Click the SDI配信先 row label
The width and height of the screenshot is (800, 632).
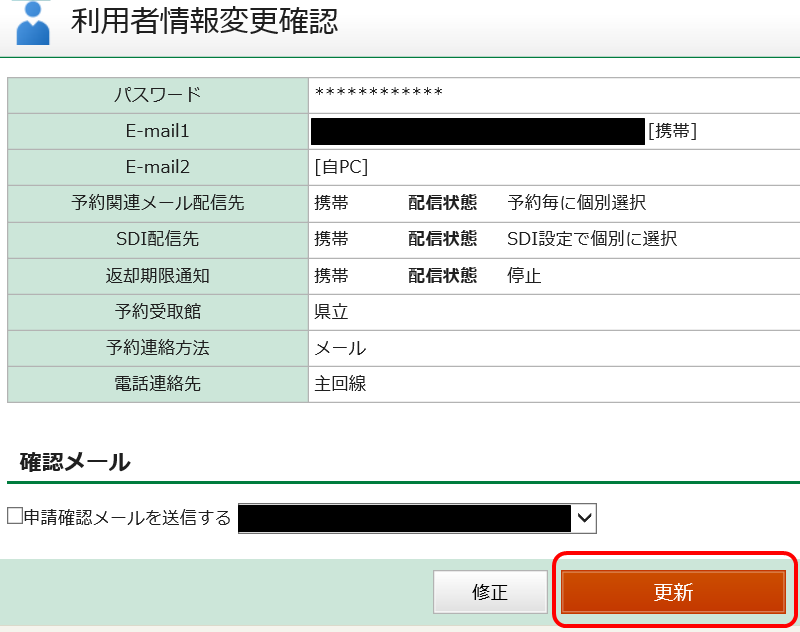(157, 239)
